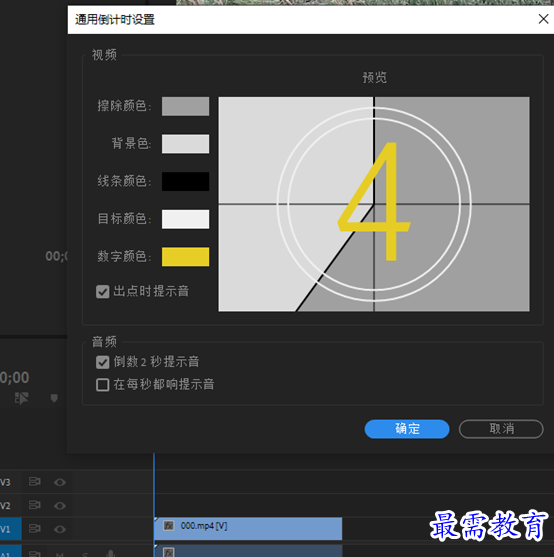This screenshot has height=557, width=554.
Task: Click the countdown preview image
Action: pyautogui.click(x=374, y=204)
